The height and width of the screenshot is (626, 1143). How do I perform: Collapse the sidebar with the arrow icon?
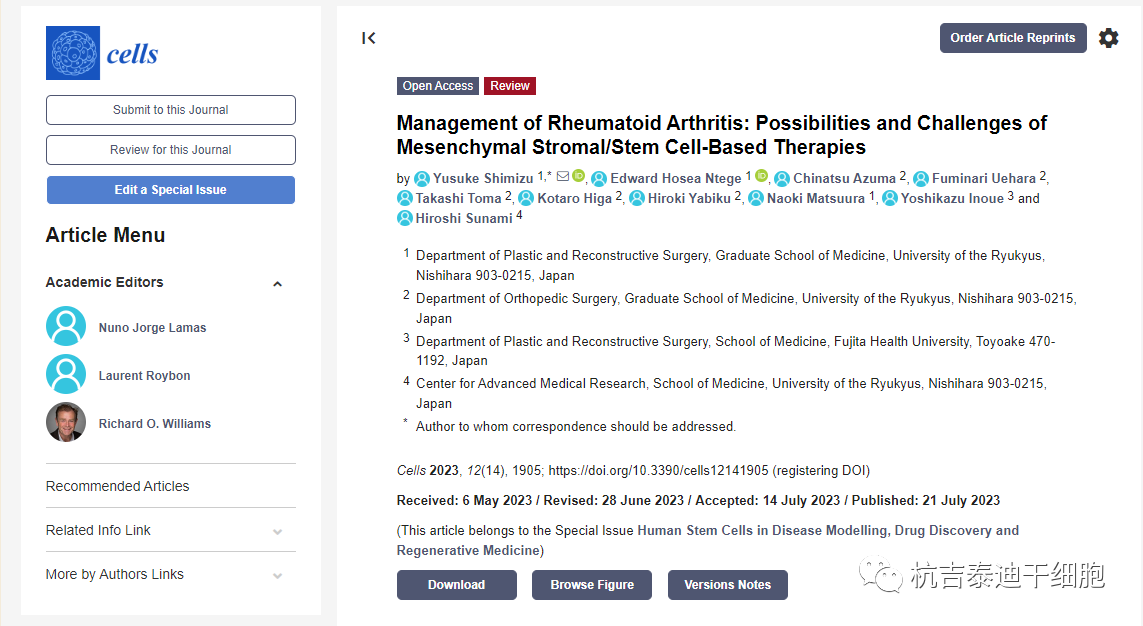click(369, 38)
